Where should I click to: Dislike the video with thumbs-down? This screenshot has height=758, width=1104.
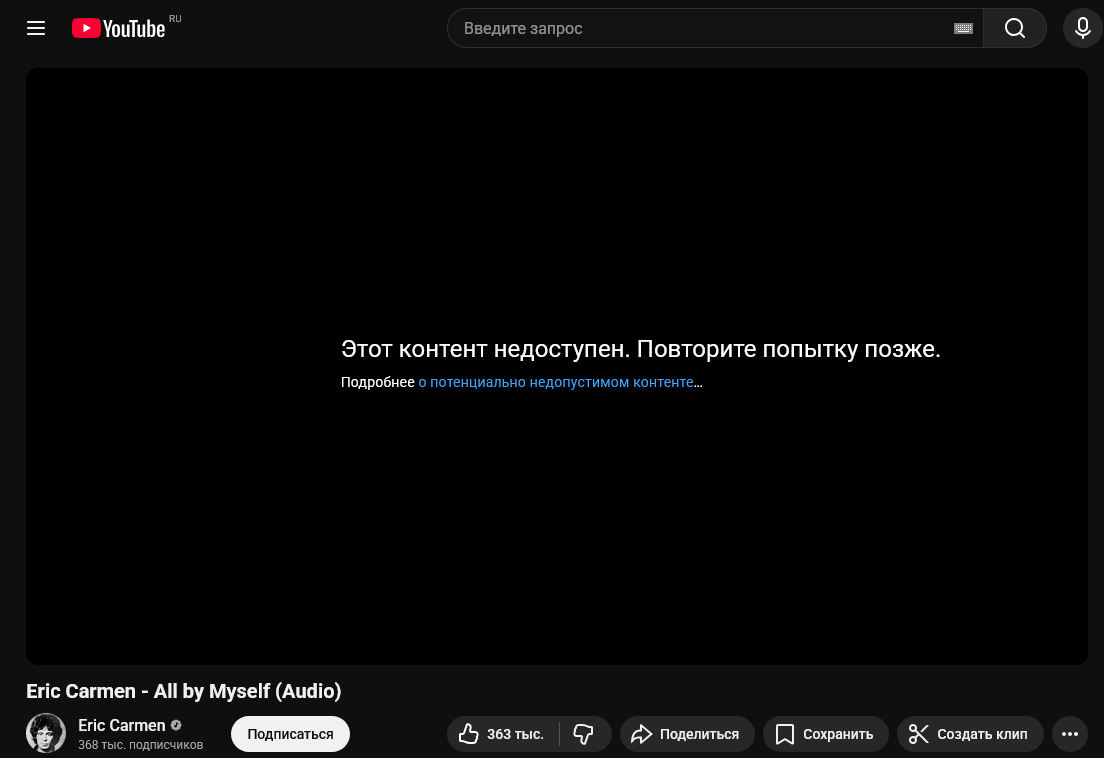point(584,734)
